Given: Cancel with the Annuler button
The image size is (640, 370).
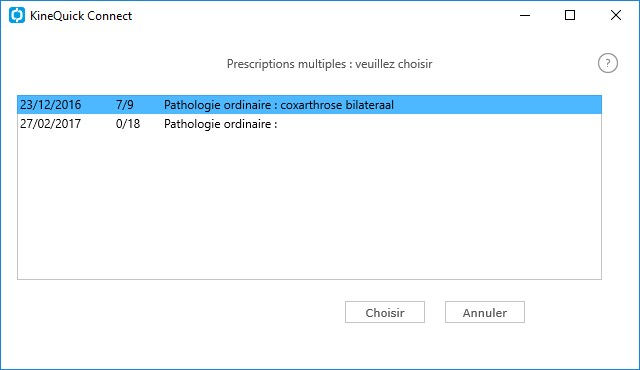Looking at the screenshot, I should click(485, 312).
